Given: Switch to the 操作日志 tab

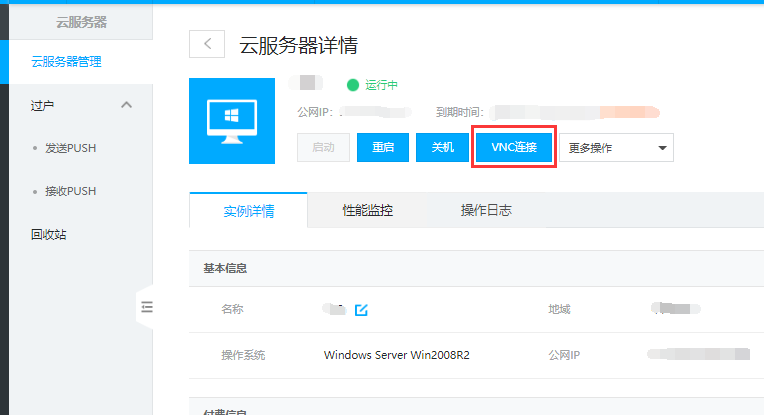Looking at the screenshot, I should click(486, 210).
